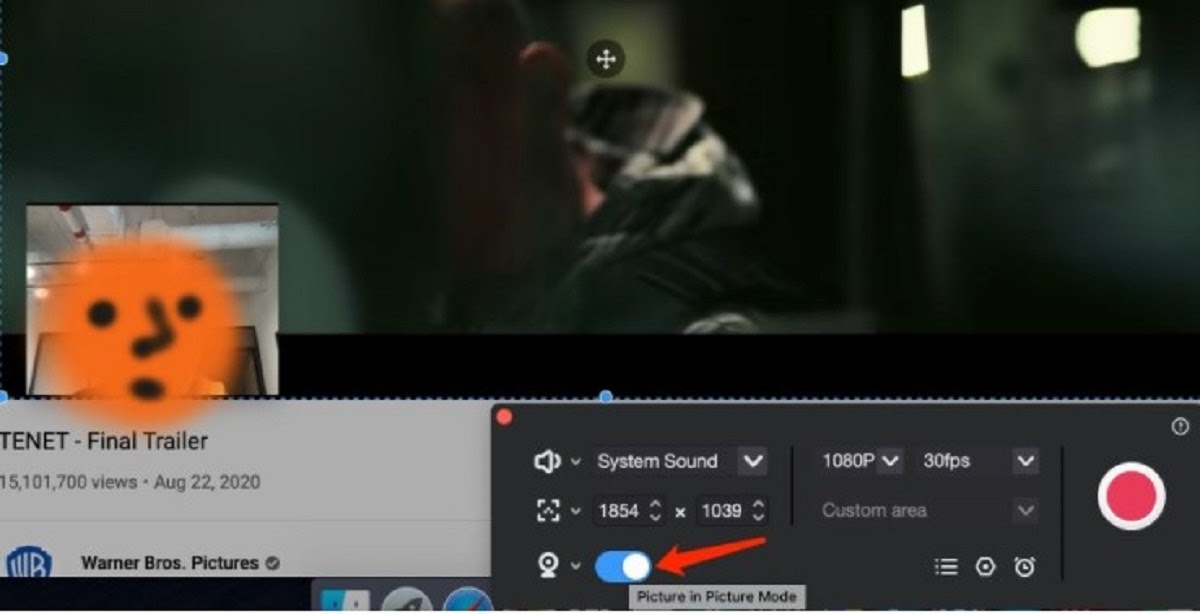1200x614 pixels.
Task: Open the recording list icon
Action: [x=946, y=567]
